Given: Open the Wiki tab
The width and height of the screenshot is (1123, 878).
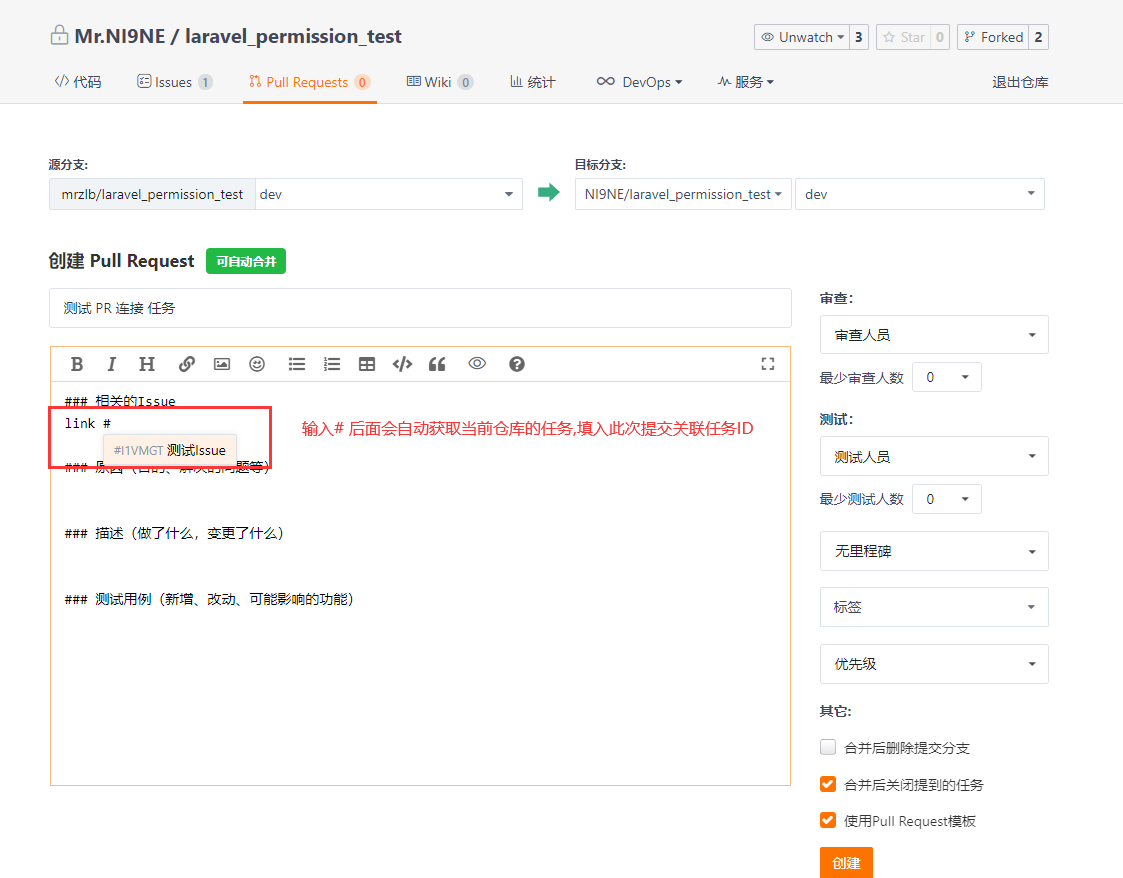Looking at the screenshot, I should tap(438, 82).
